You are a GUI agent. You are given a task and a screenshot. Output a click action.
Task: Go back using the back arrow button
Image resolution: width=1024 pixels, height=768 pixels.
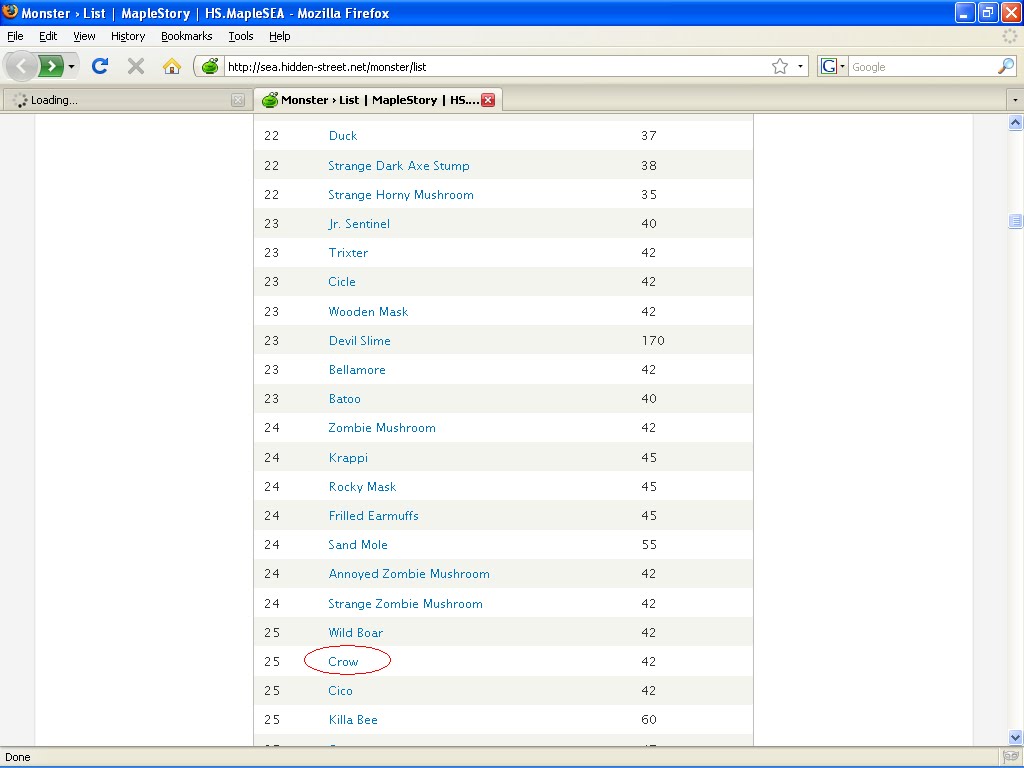(21, 66)
